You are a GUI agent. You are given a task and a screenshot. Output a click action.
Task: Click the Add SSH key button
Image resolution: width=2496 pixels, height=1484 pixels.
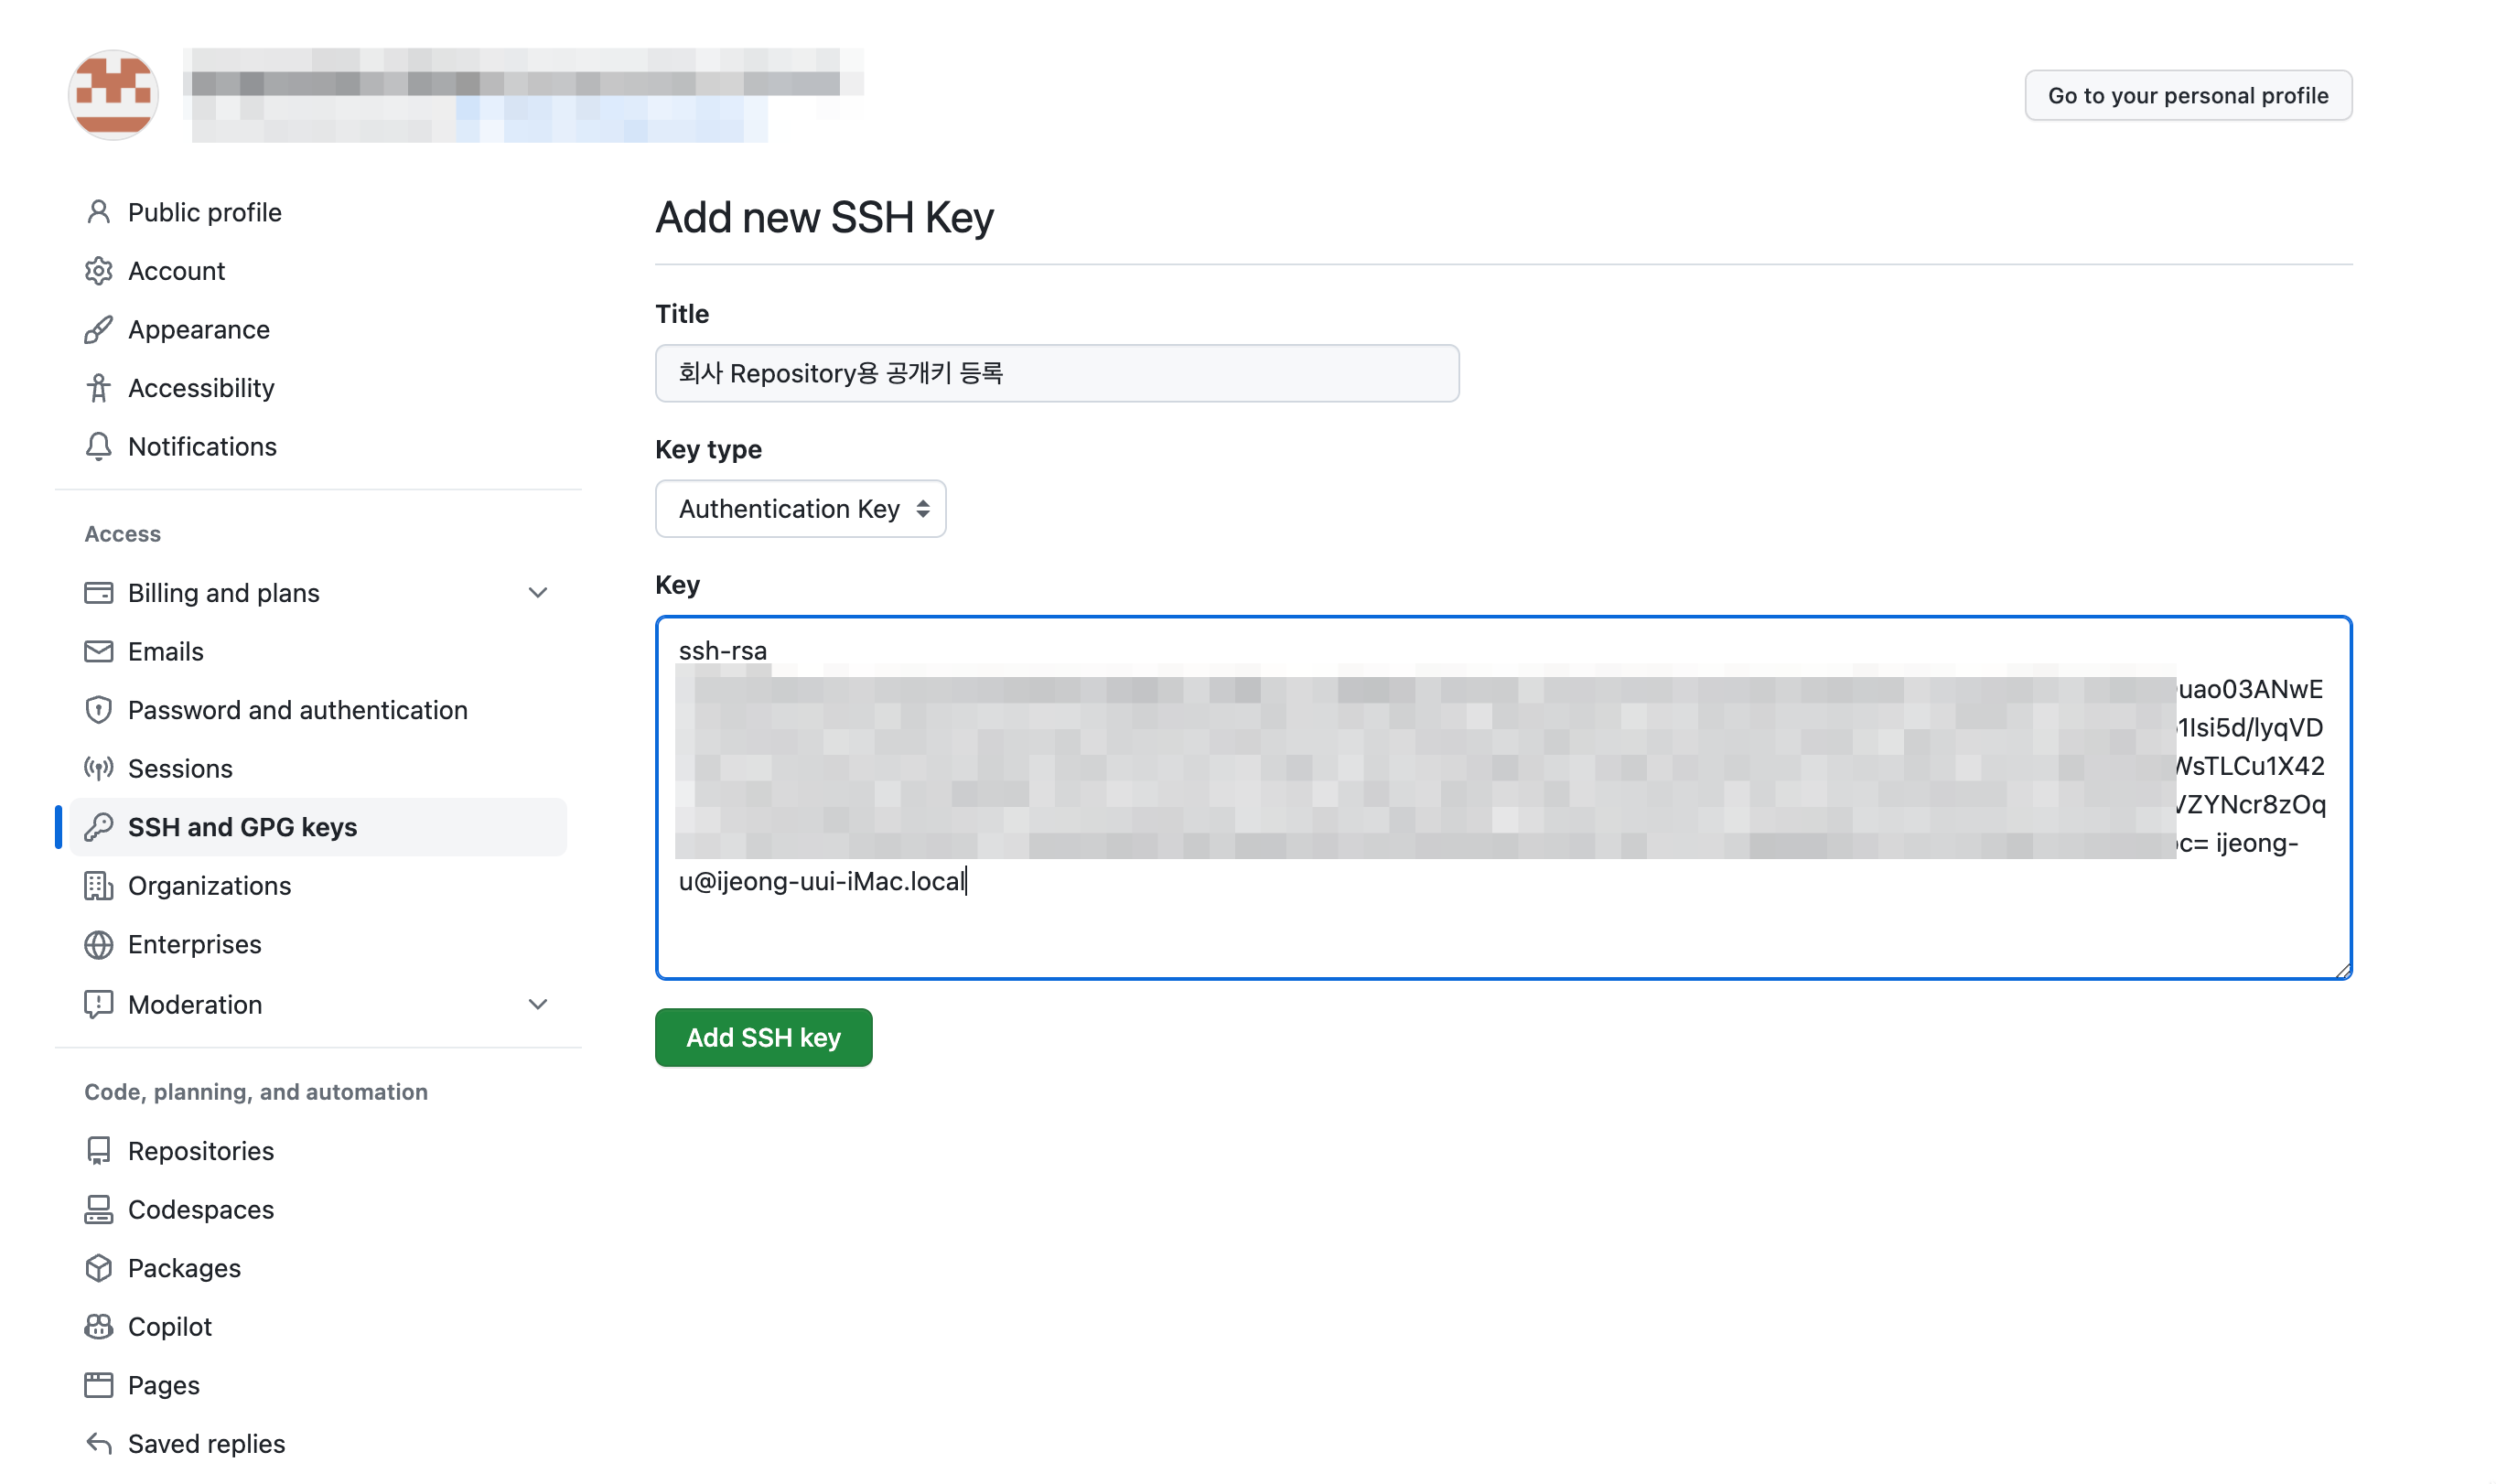pyautogui.click(x=763, y=1038)
